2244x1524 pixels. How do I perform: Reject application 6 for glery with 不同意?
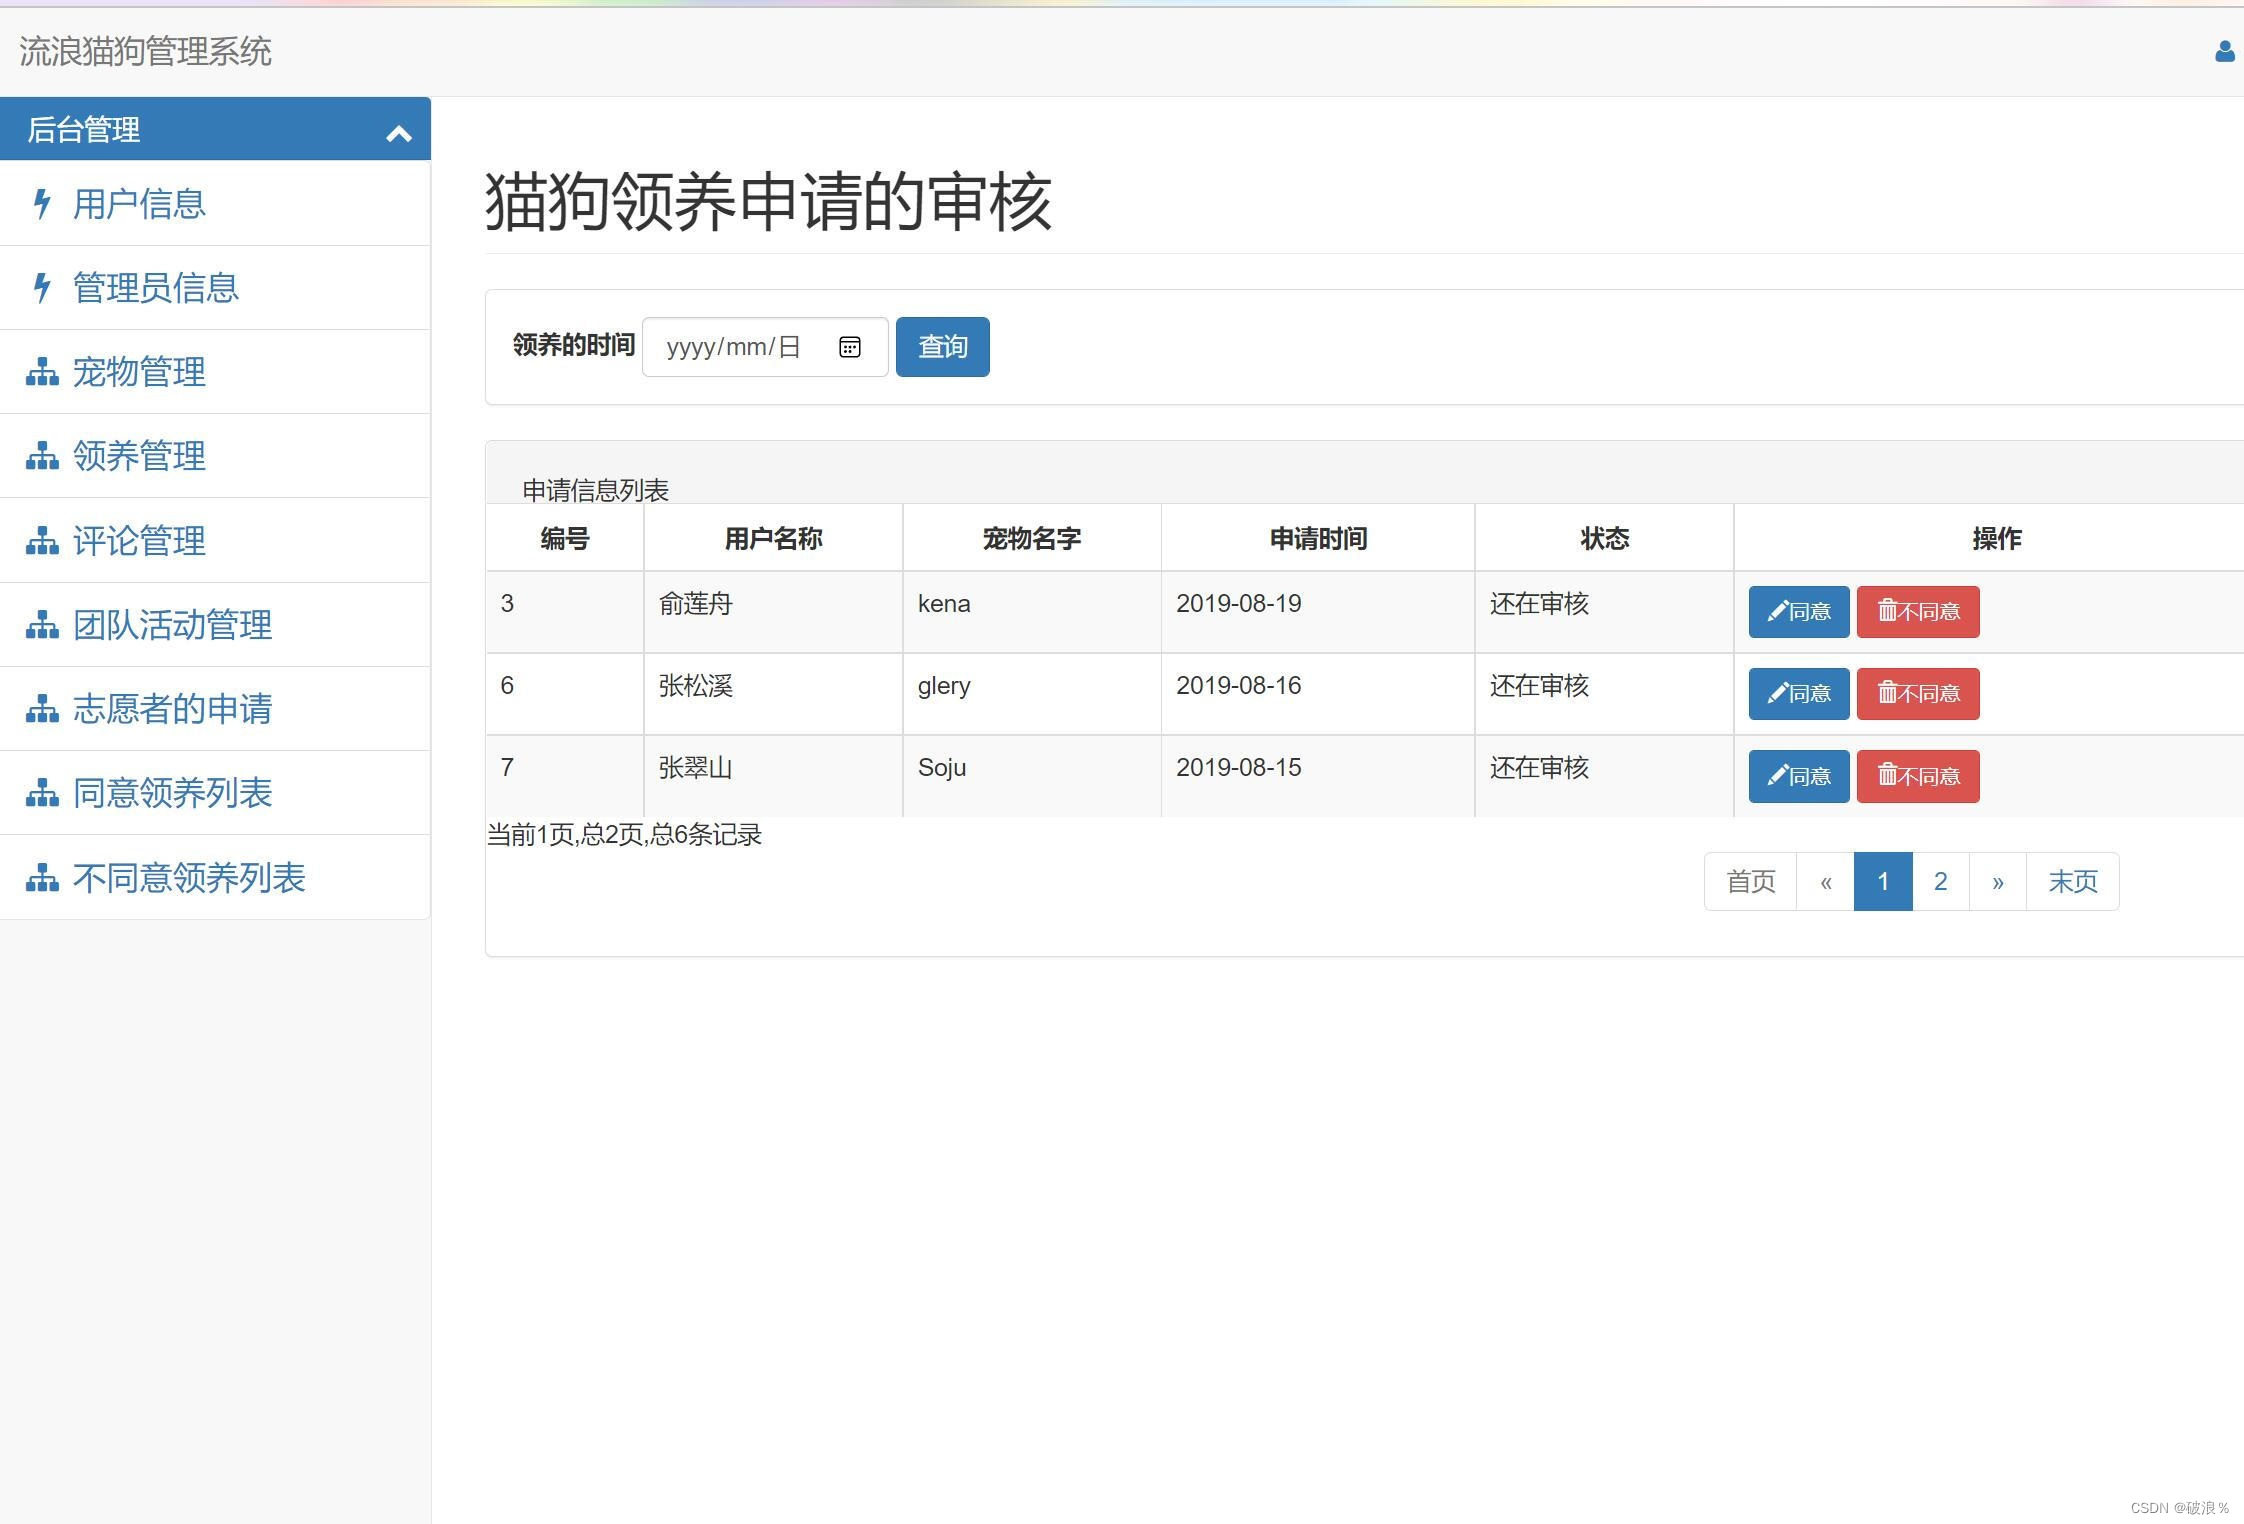tap(1918, 693)
